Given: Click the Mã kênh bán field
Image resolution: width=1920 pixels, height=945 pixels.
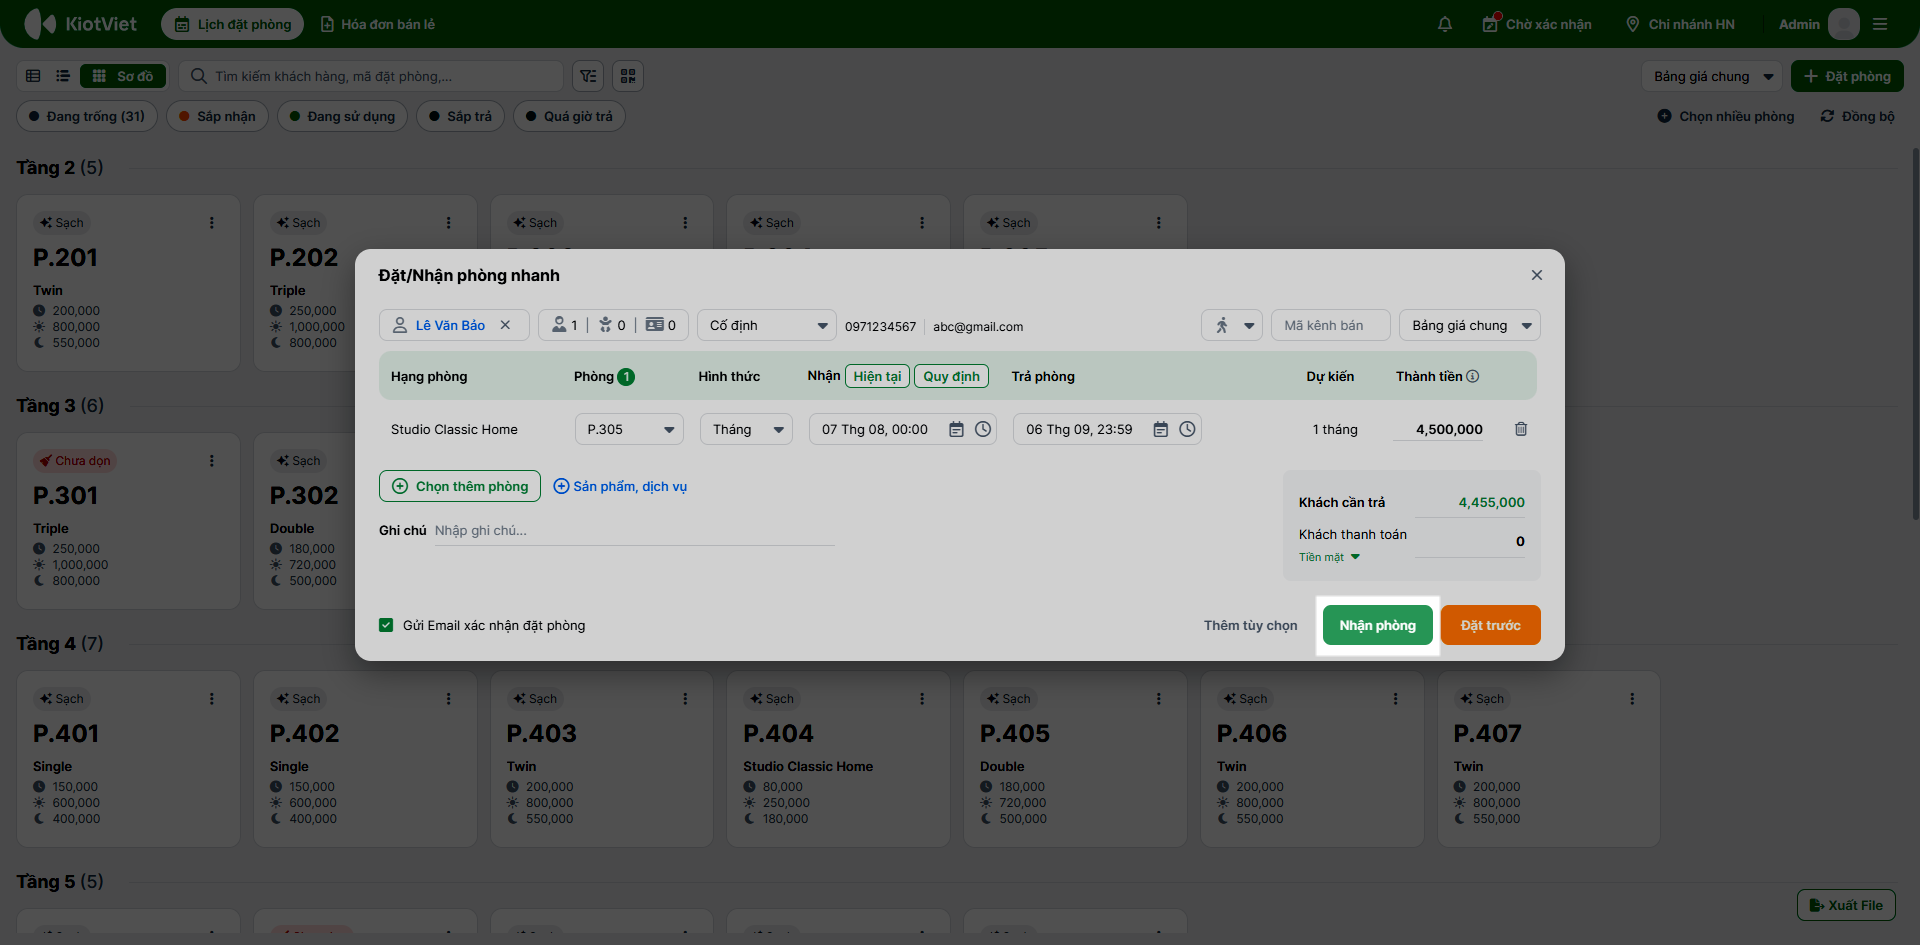Looking at the screenshot, I should pyautogui.click(x=1331, y=325).
